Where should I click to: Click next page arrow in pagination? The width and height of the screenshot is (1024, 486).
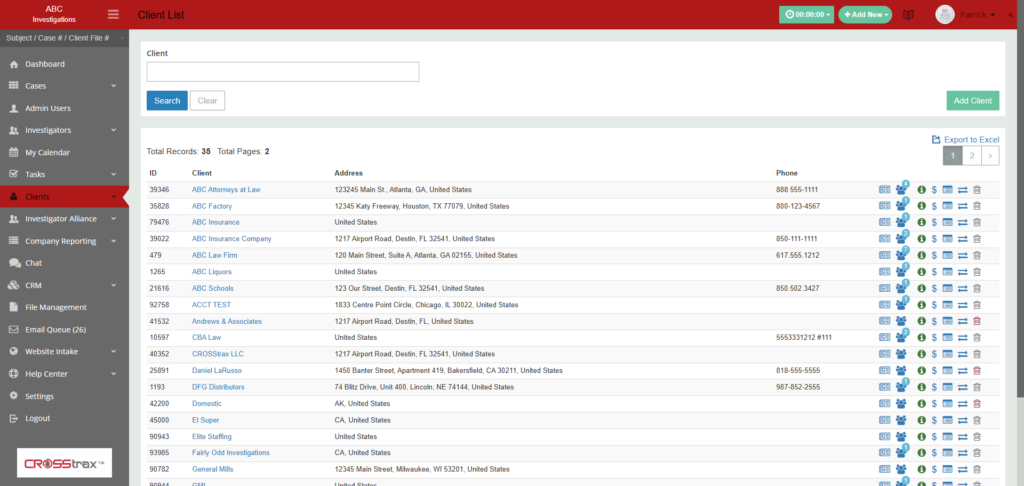pos(990,155)
